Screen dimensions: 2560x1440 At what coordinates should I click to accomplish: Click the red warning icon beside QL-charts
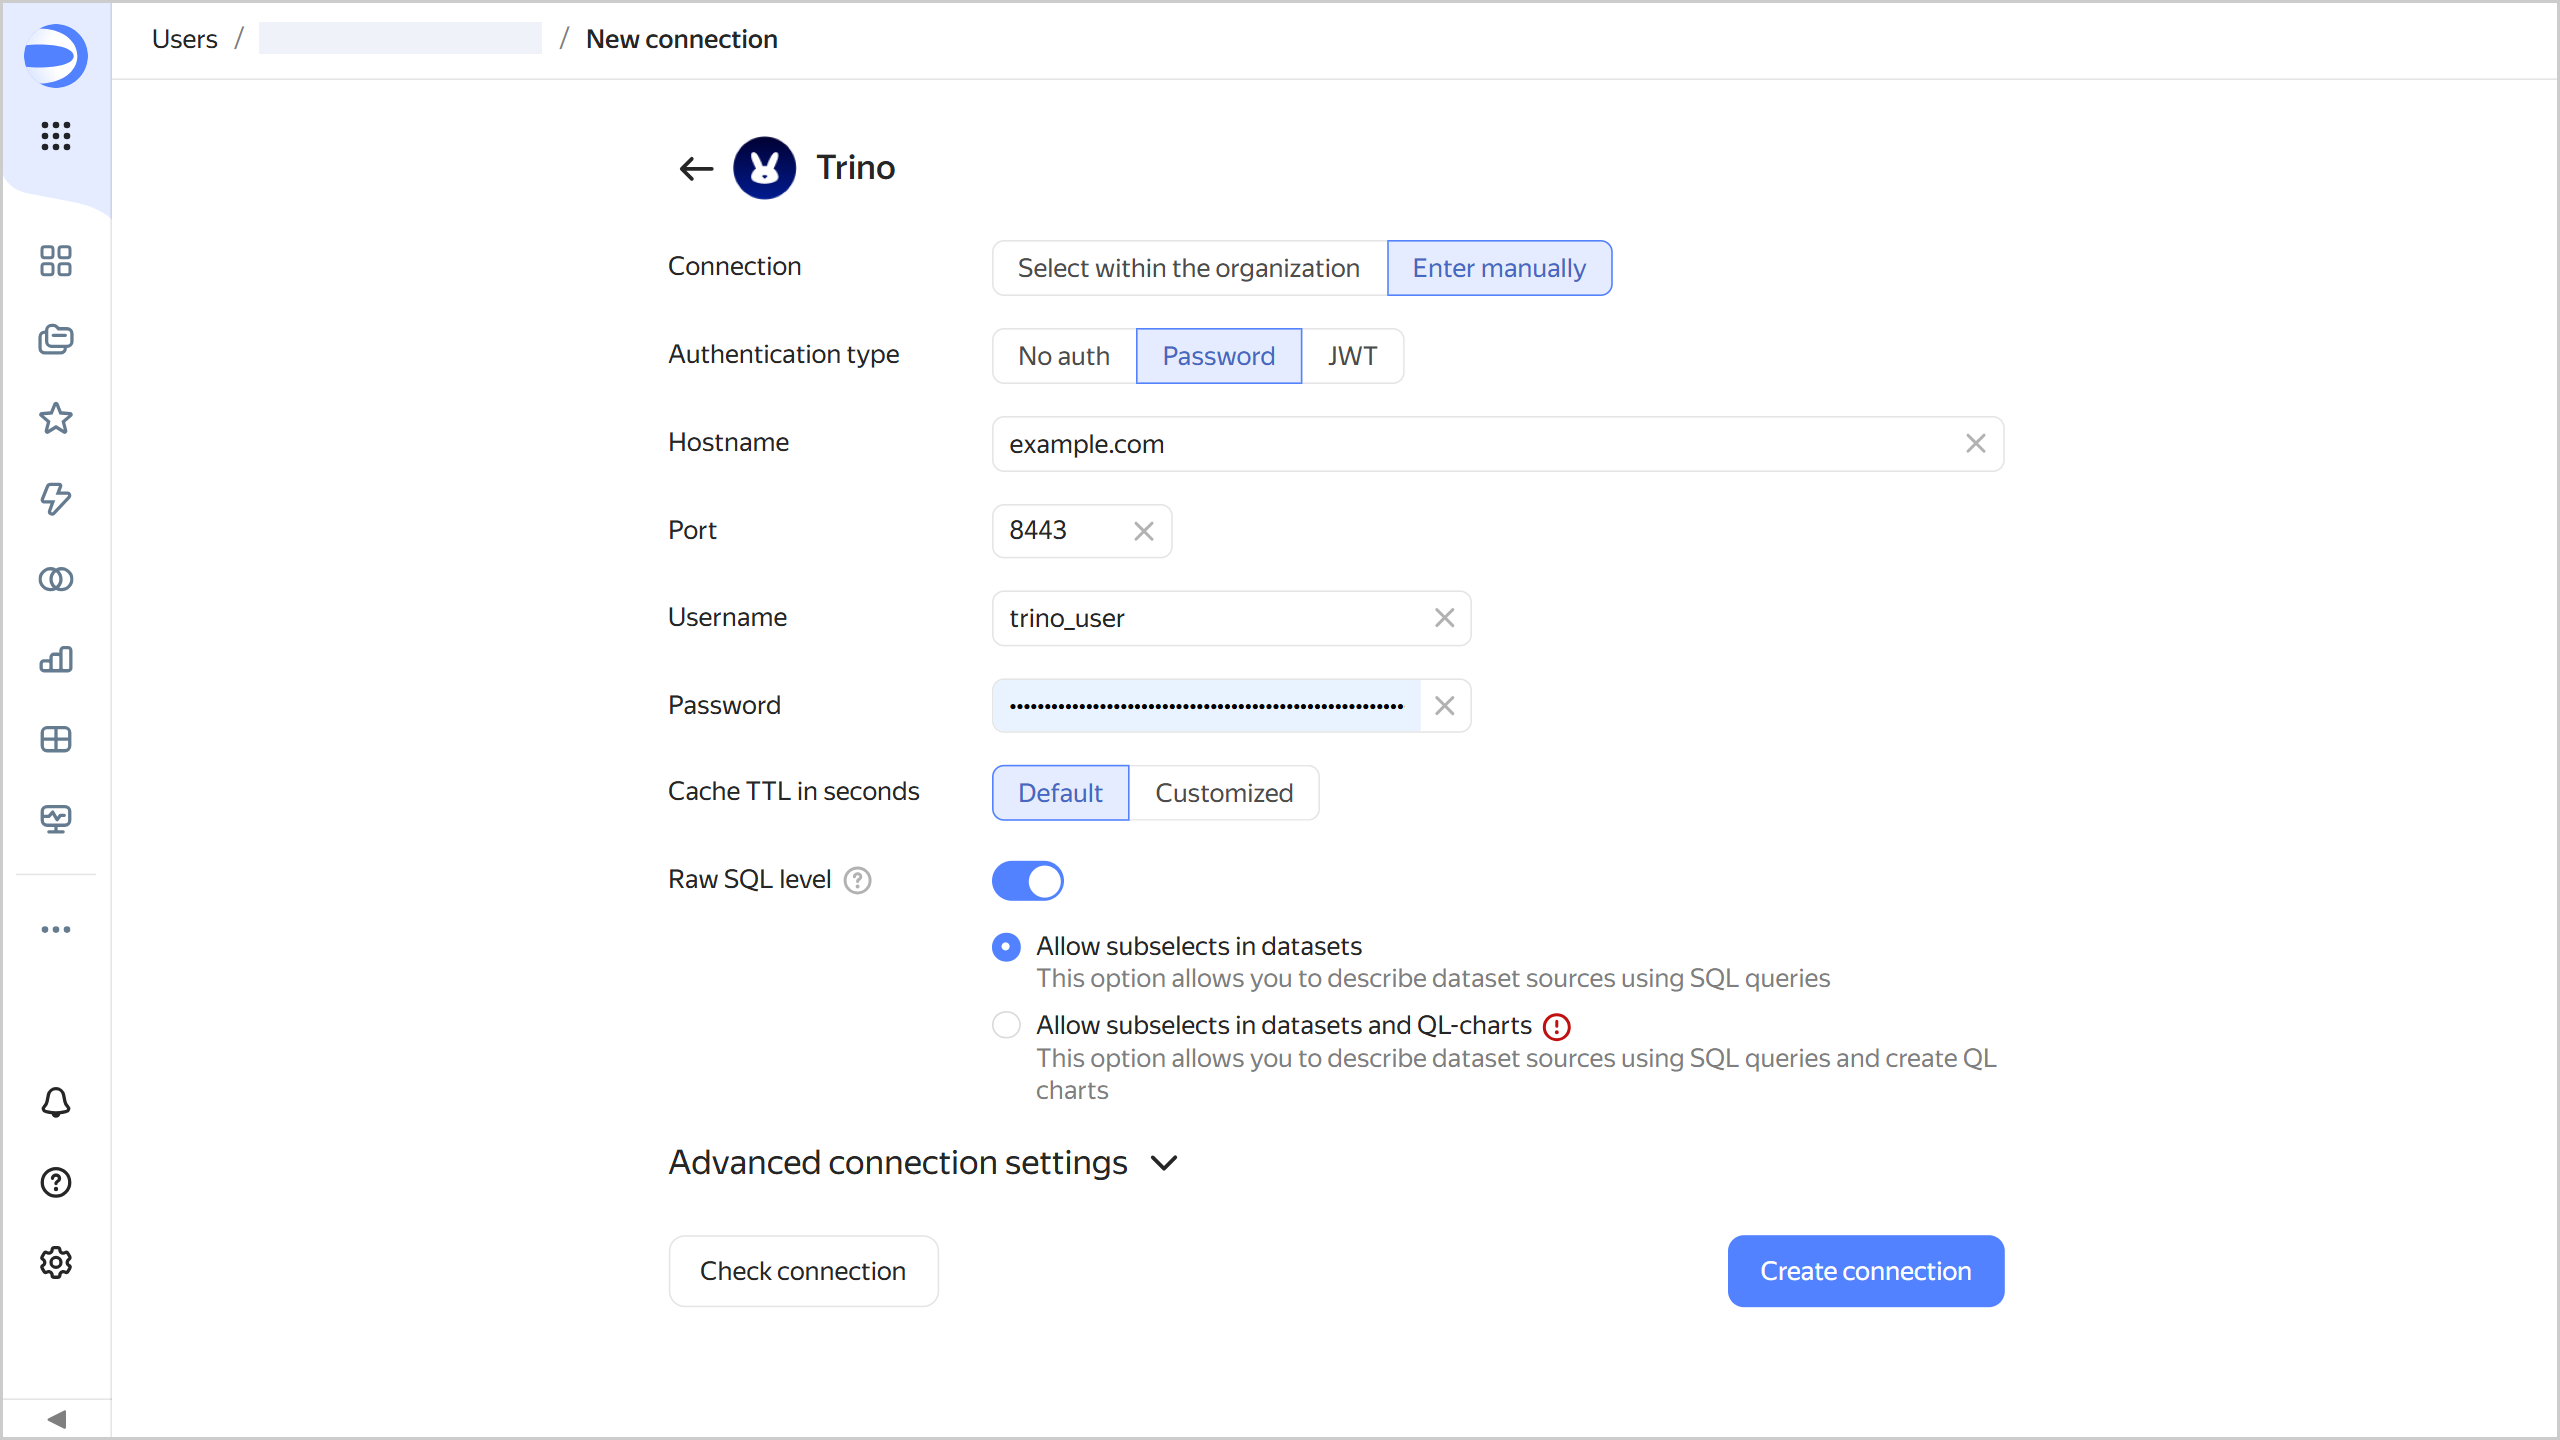[x=1557, y=1026]
